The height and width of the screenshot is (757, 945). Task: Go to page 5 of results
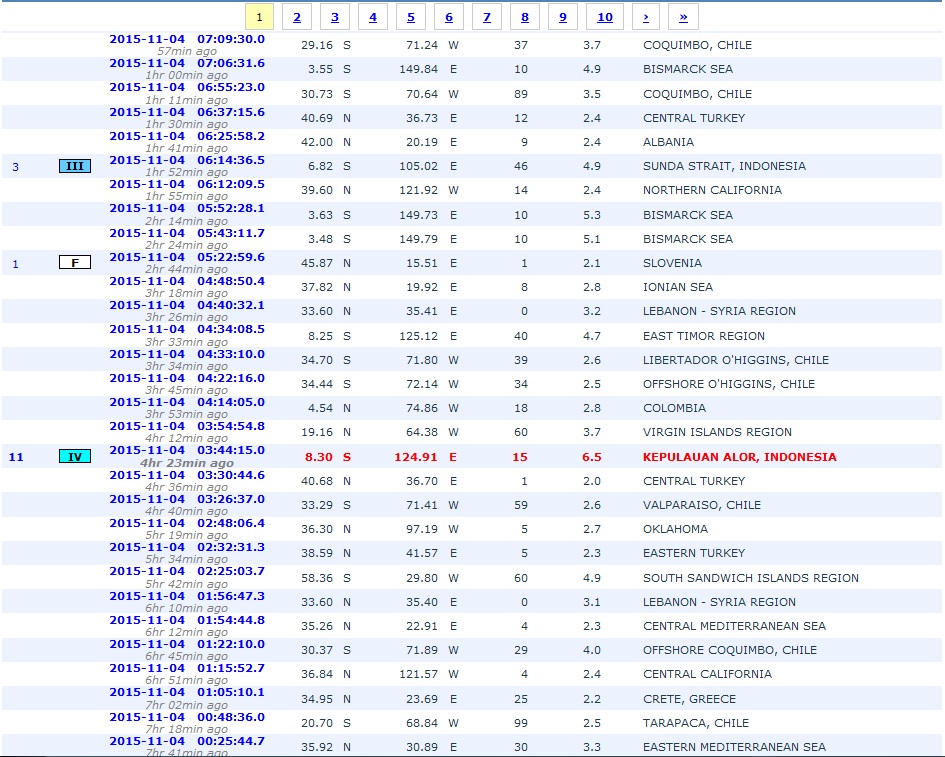point(410,17)
